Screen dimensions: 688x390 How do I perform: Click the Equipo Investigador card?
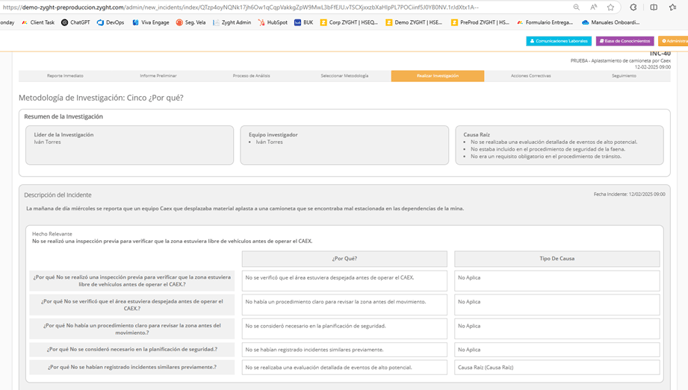point(344,145)
